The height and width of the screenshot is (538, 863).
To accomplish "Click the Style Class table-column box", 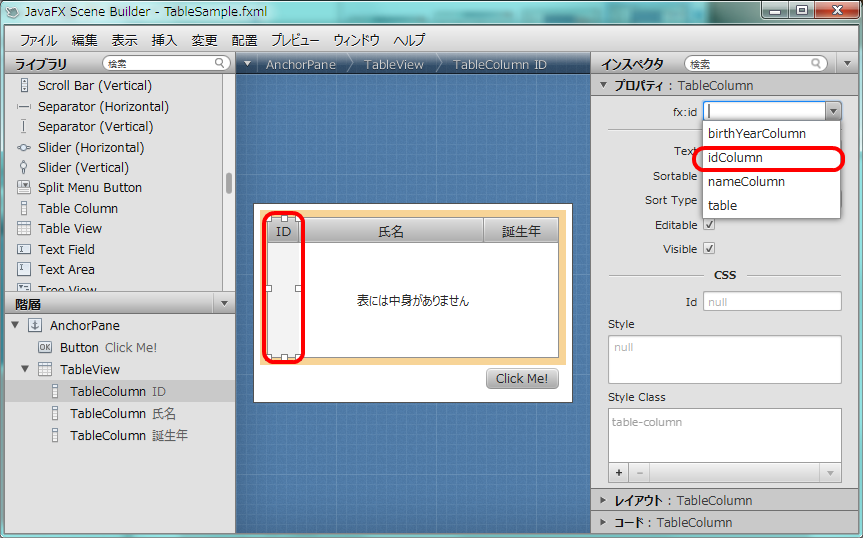I will tap(724, 435).
